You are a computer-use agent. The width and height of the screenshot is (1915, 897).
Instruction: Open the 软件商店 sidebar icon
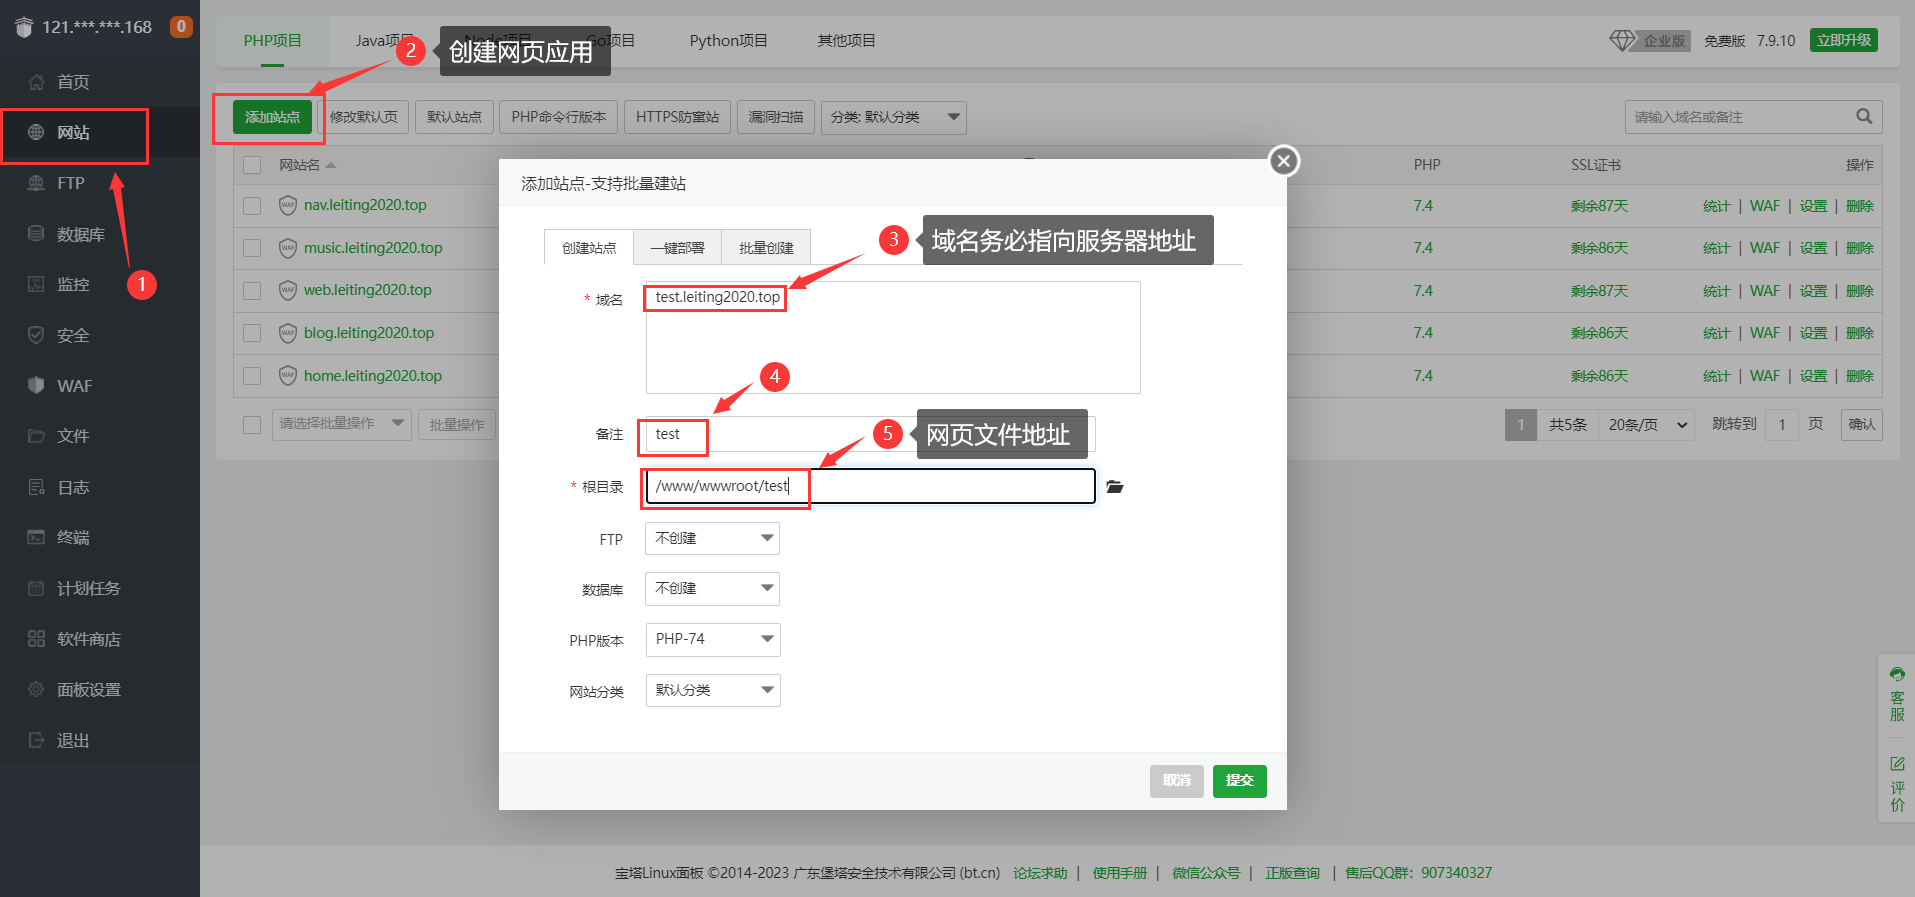point(37,639)
